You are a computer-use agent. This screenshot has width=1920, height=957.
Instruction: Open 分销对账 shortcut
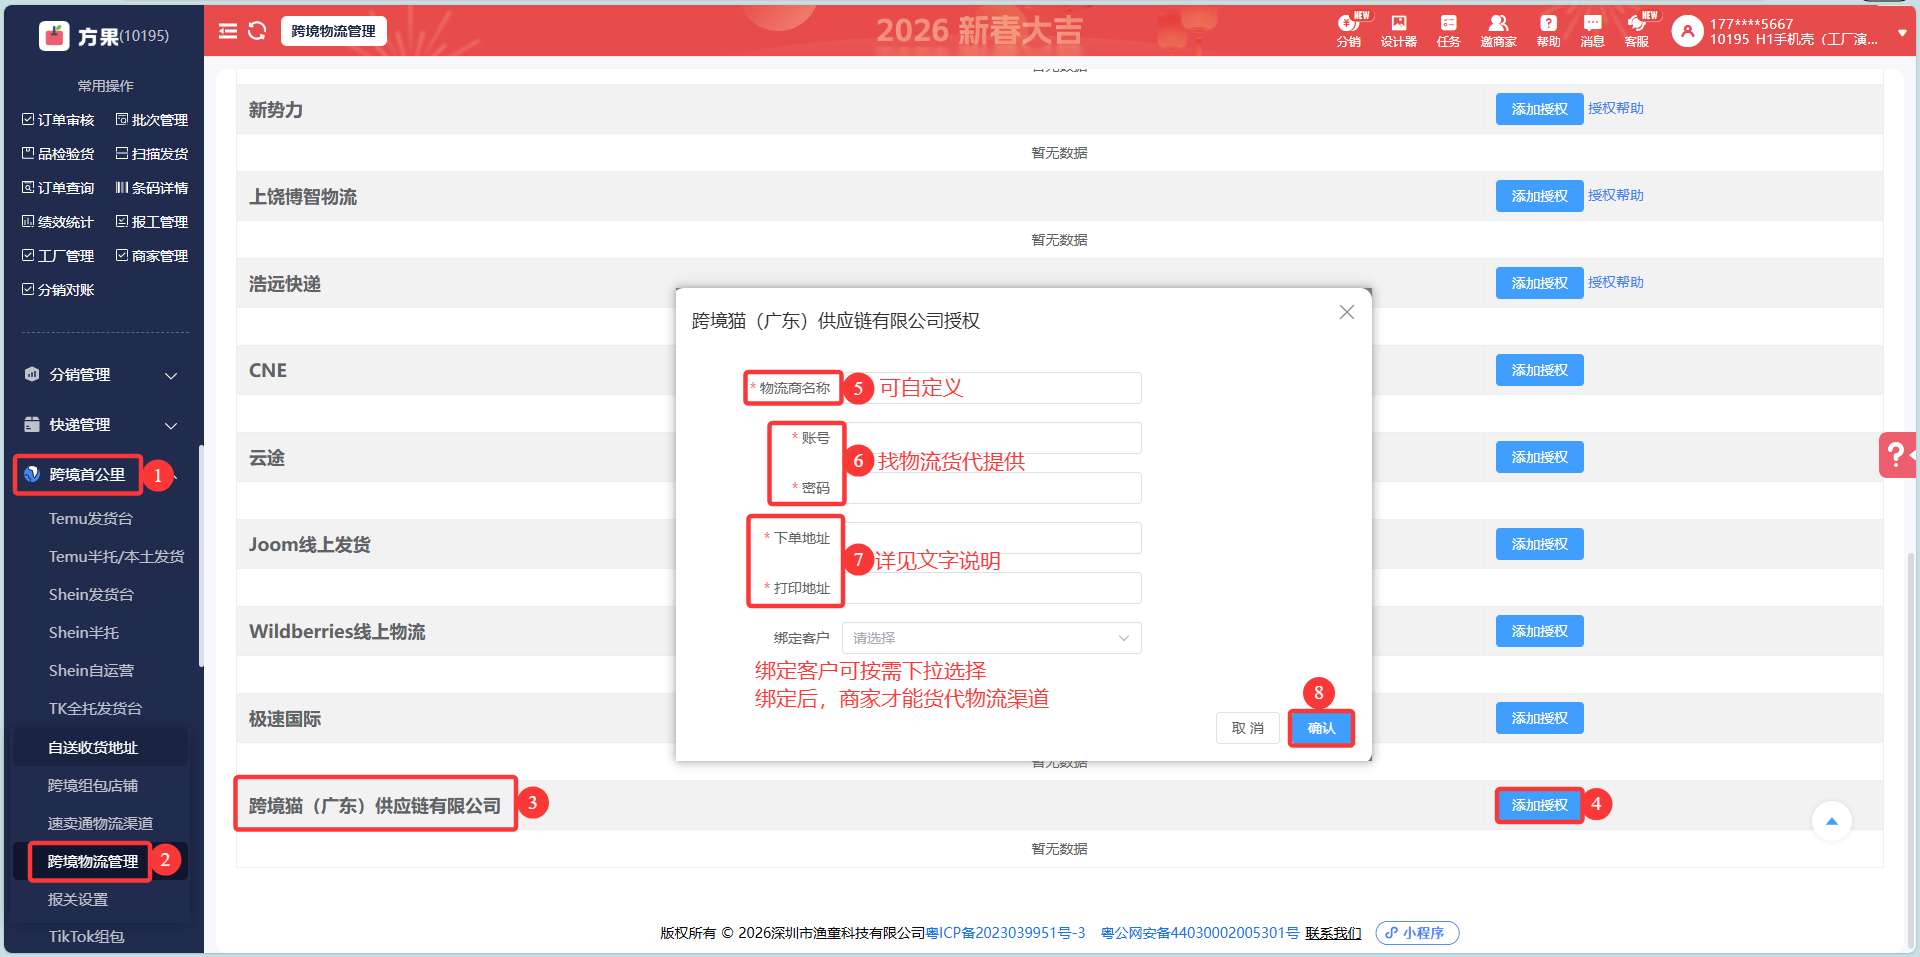click(58, 290)
